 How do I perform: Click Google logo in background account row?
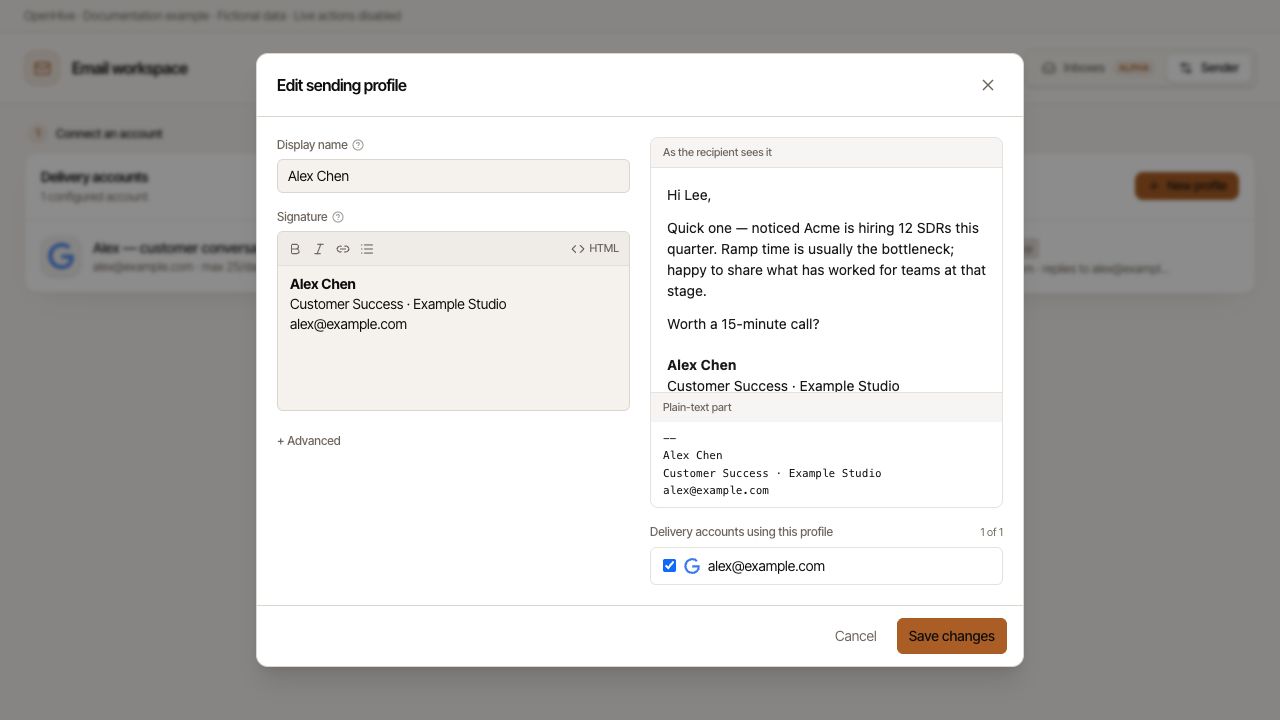tap(61, 257)
